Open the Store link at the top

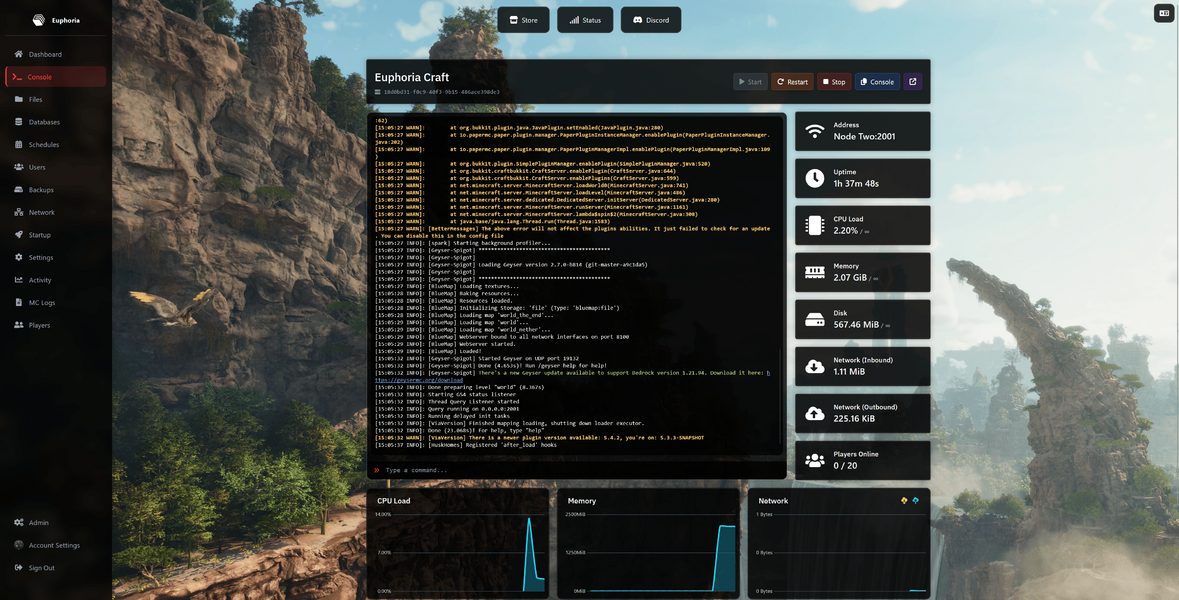[x=523, y=20]
